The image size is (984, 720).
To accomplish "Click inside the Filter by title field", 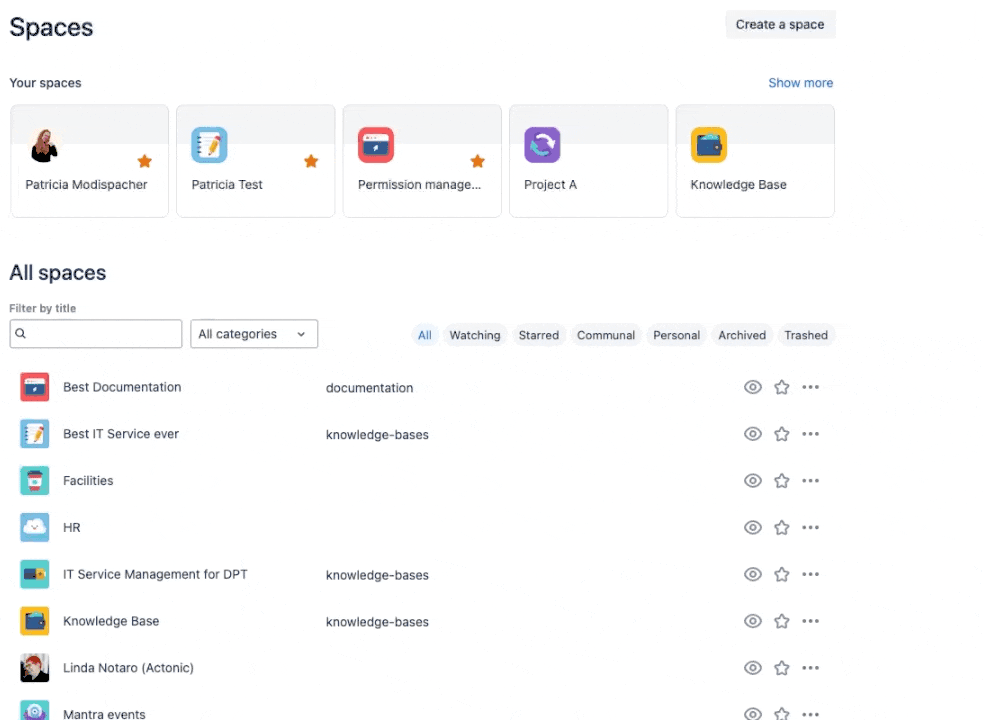I will [95, 333].
